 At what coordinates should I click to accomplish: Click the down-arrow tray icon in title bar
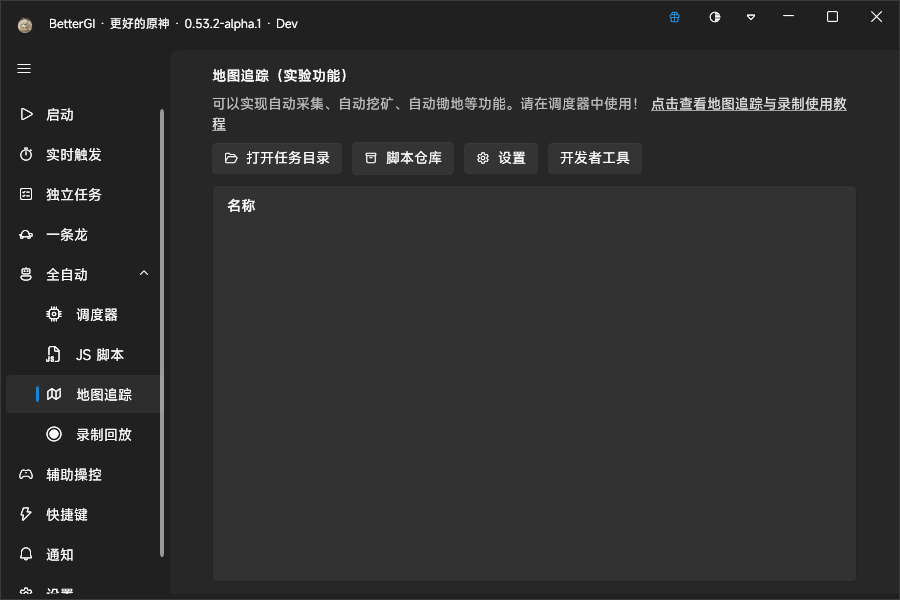pyautogui.click(x=751, y=17)
